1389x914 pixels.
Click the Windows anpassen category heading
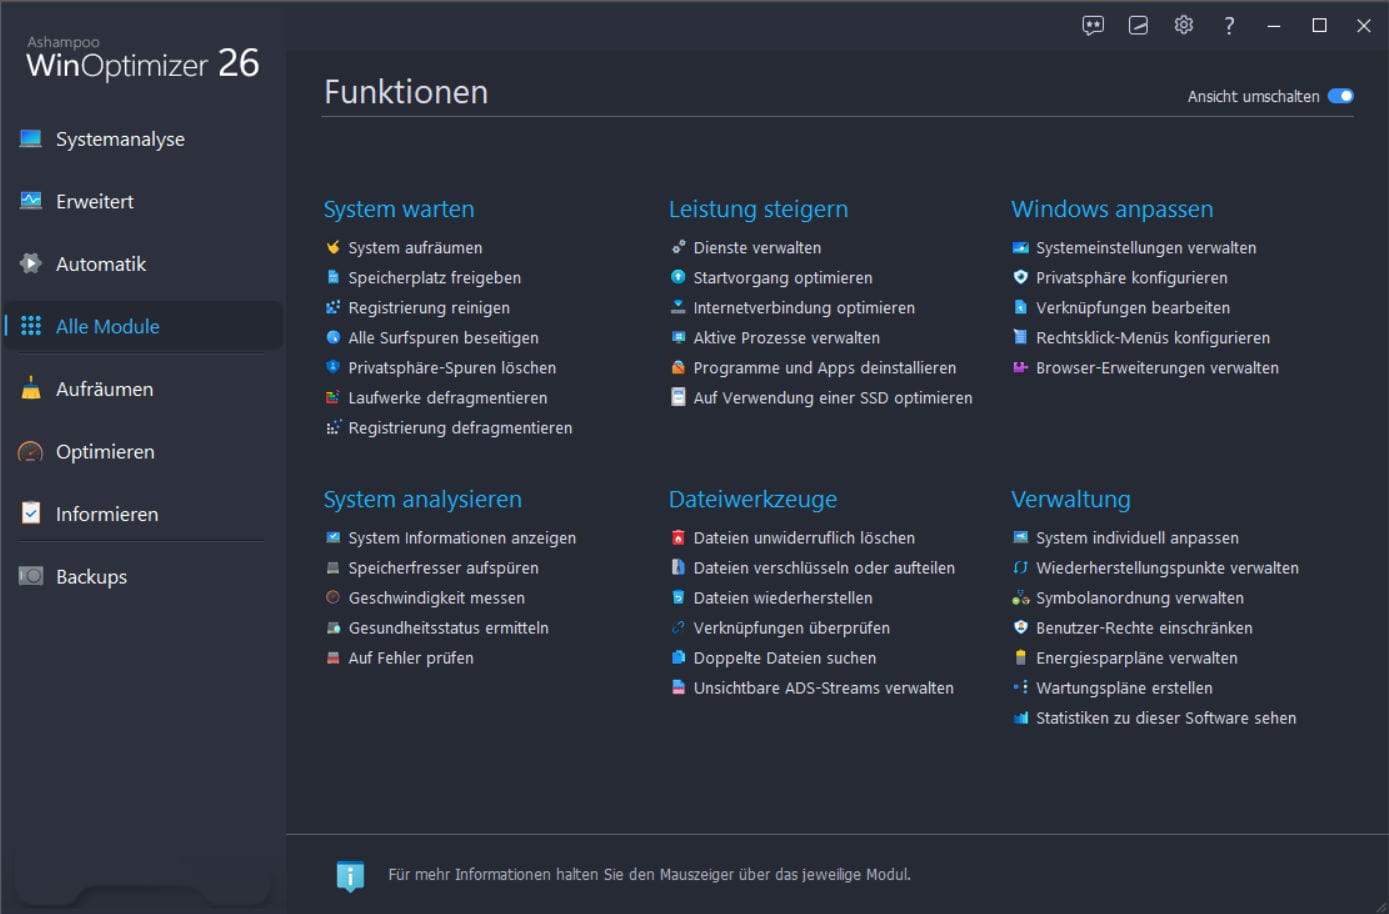1111,209
